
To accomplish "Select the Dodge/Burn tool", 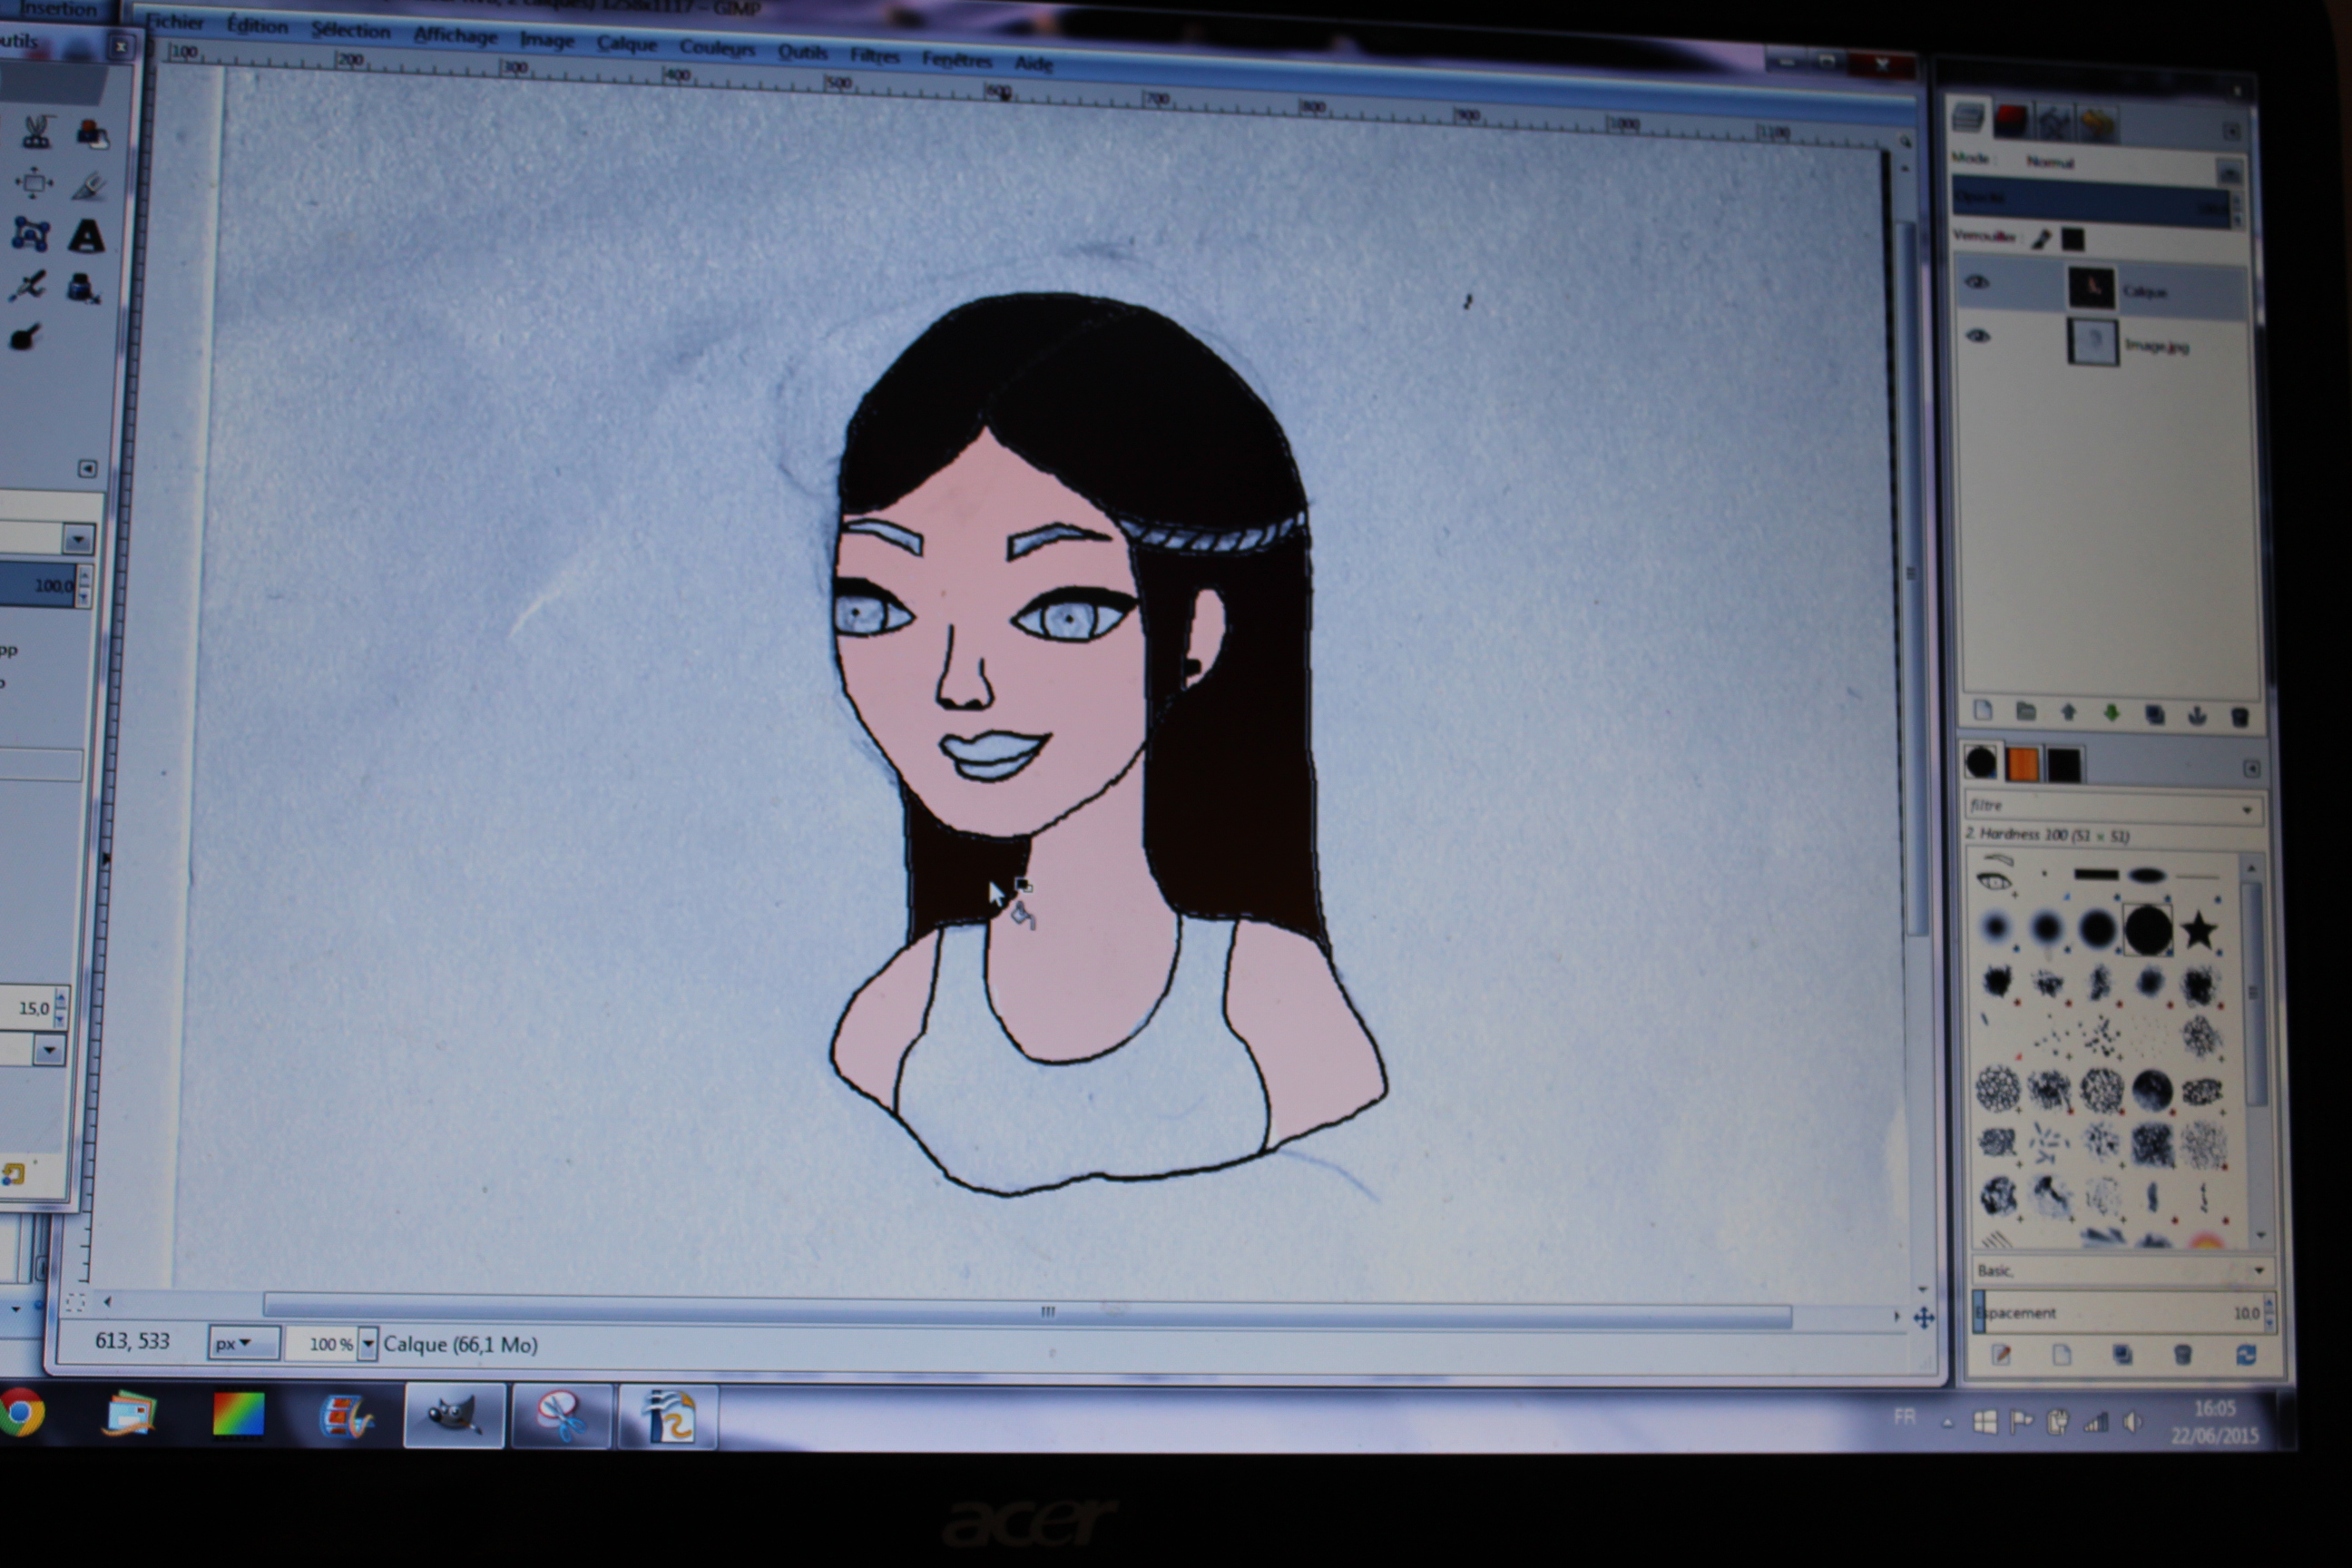I will pyautogui.click(x=26, y=338).
